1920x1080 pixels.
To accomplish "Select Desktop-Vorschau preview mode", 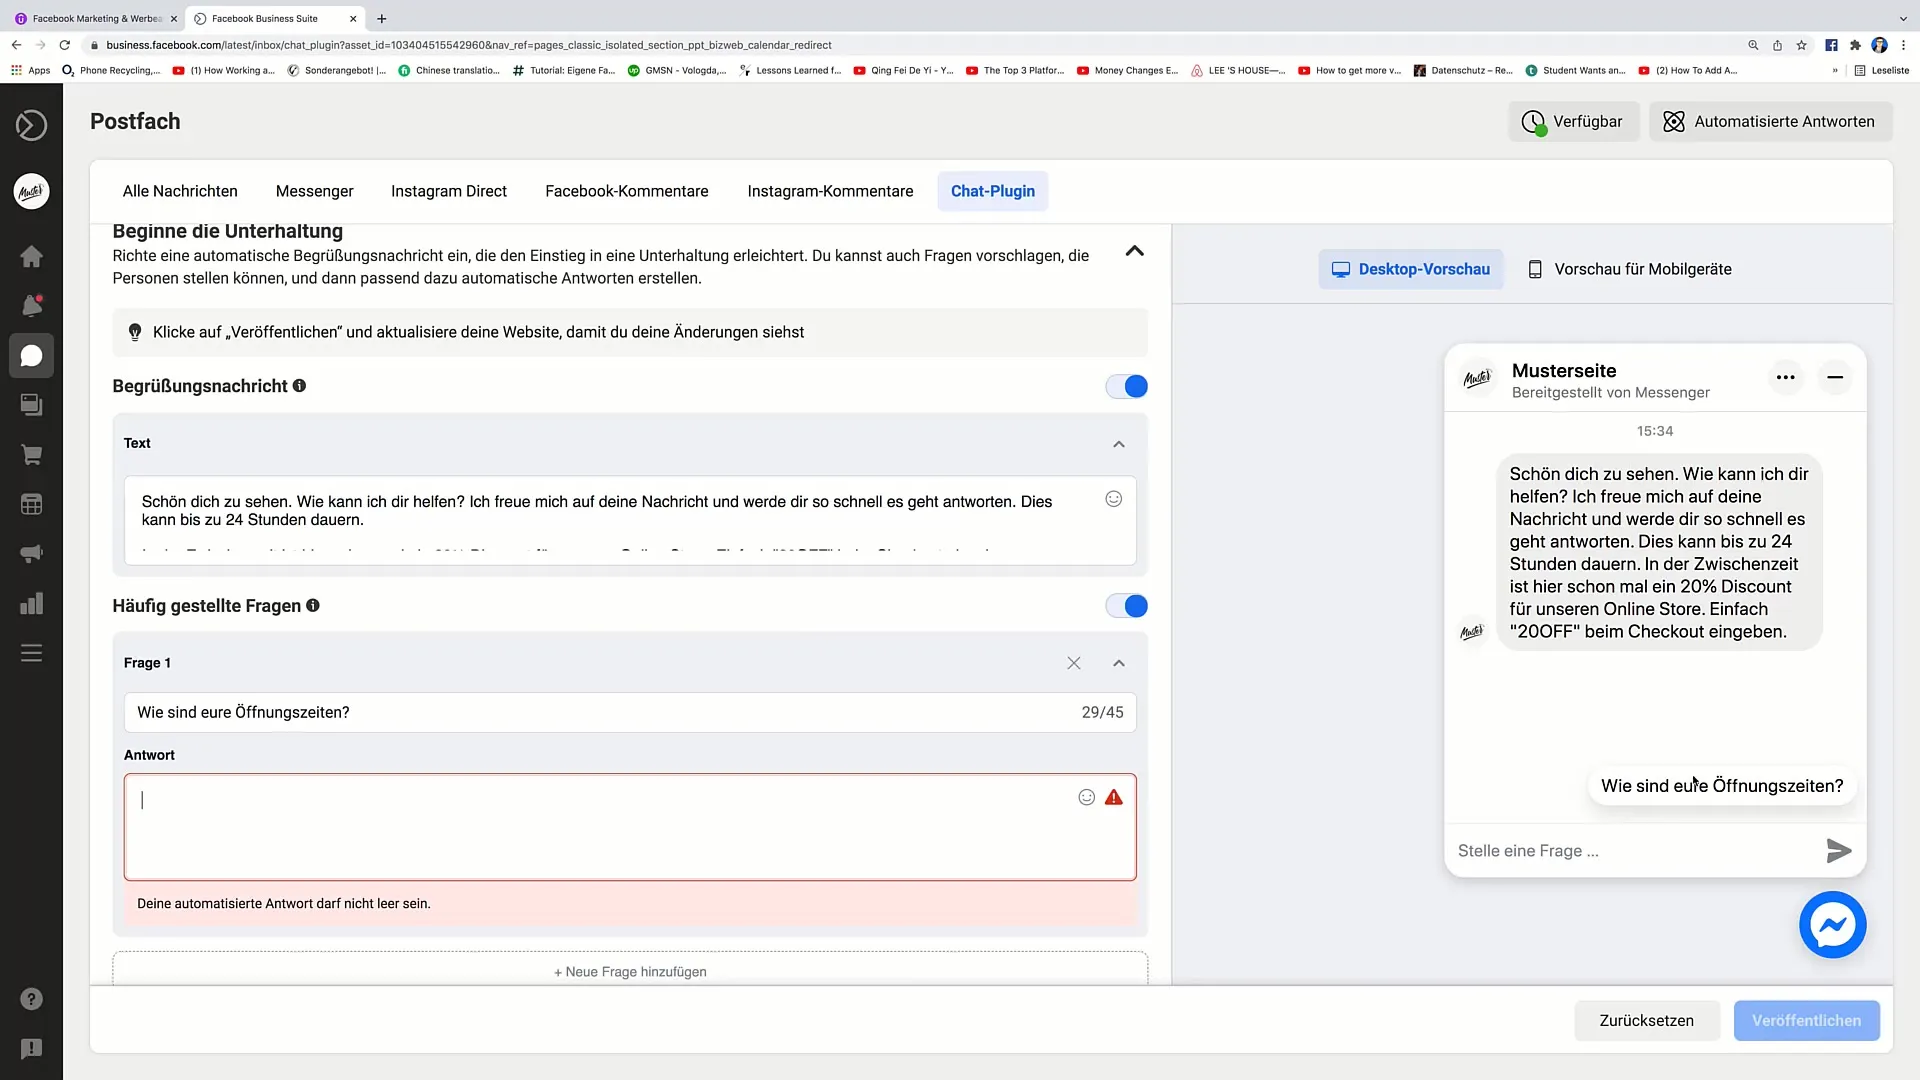I will pos(1410,269).
